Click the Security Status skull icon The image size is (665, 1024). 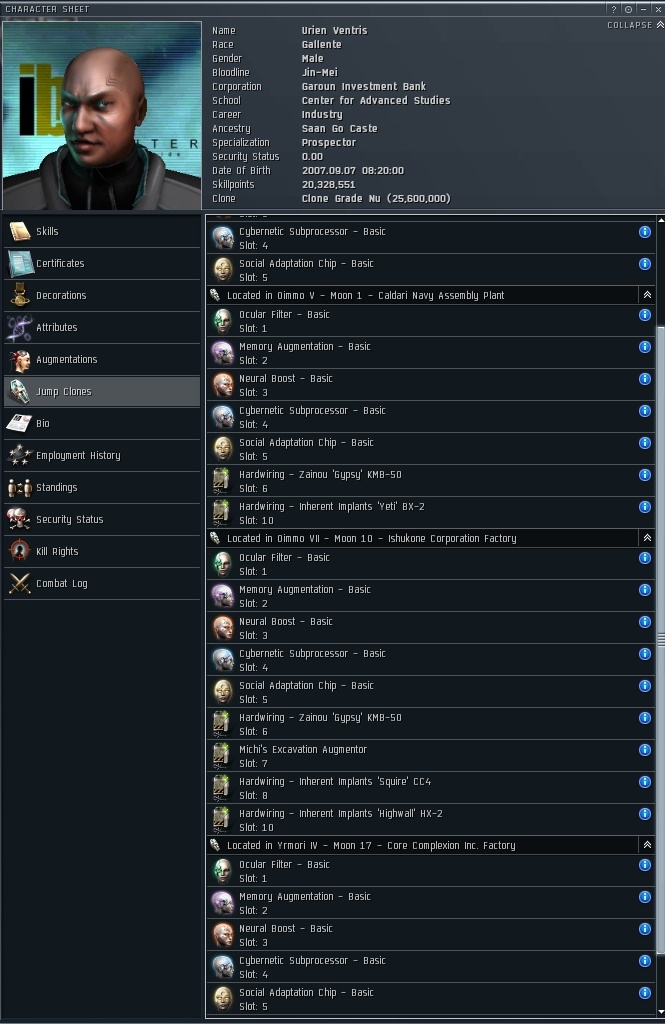click(x=20, y=519)
